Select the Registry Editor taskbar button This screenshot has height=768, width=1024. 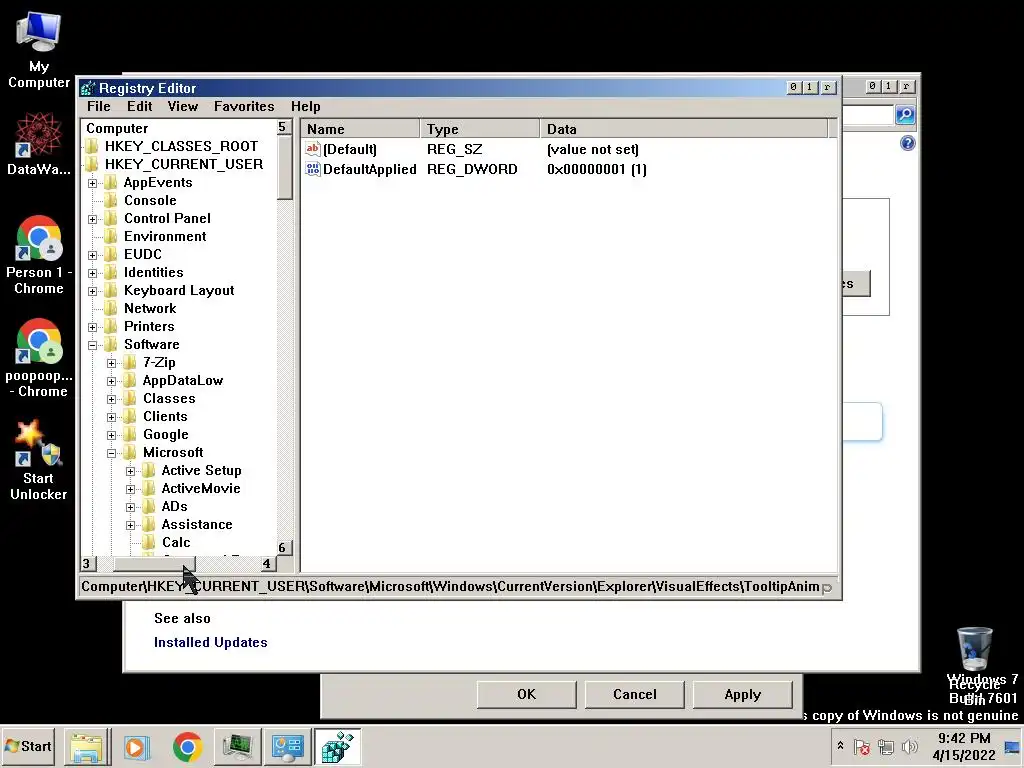337,746
